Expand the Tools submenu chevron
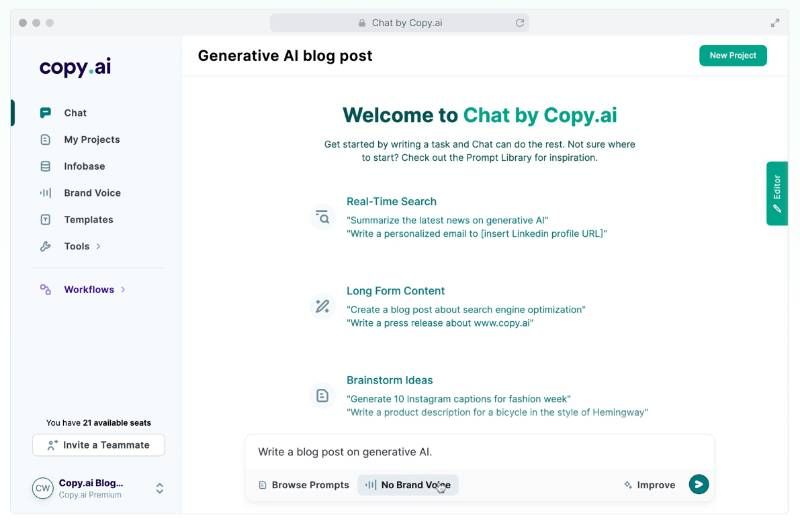The height and width of the screenshot is (523, 800). tap(98, 246)
